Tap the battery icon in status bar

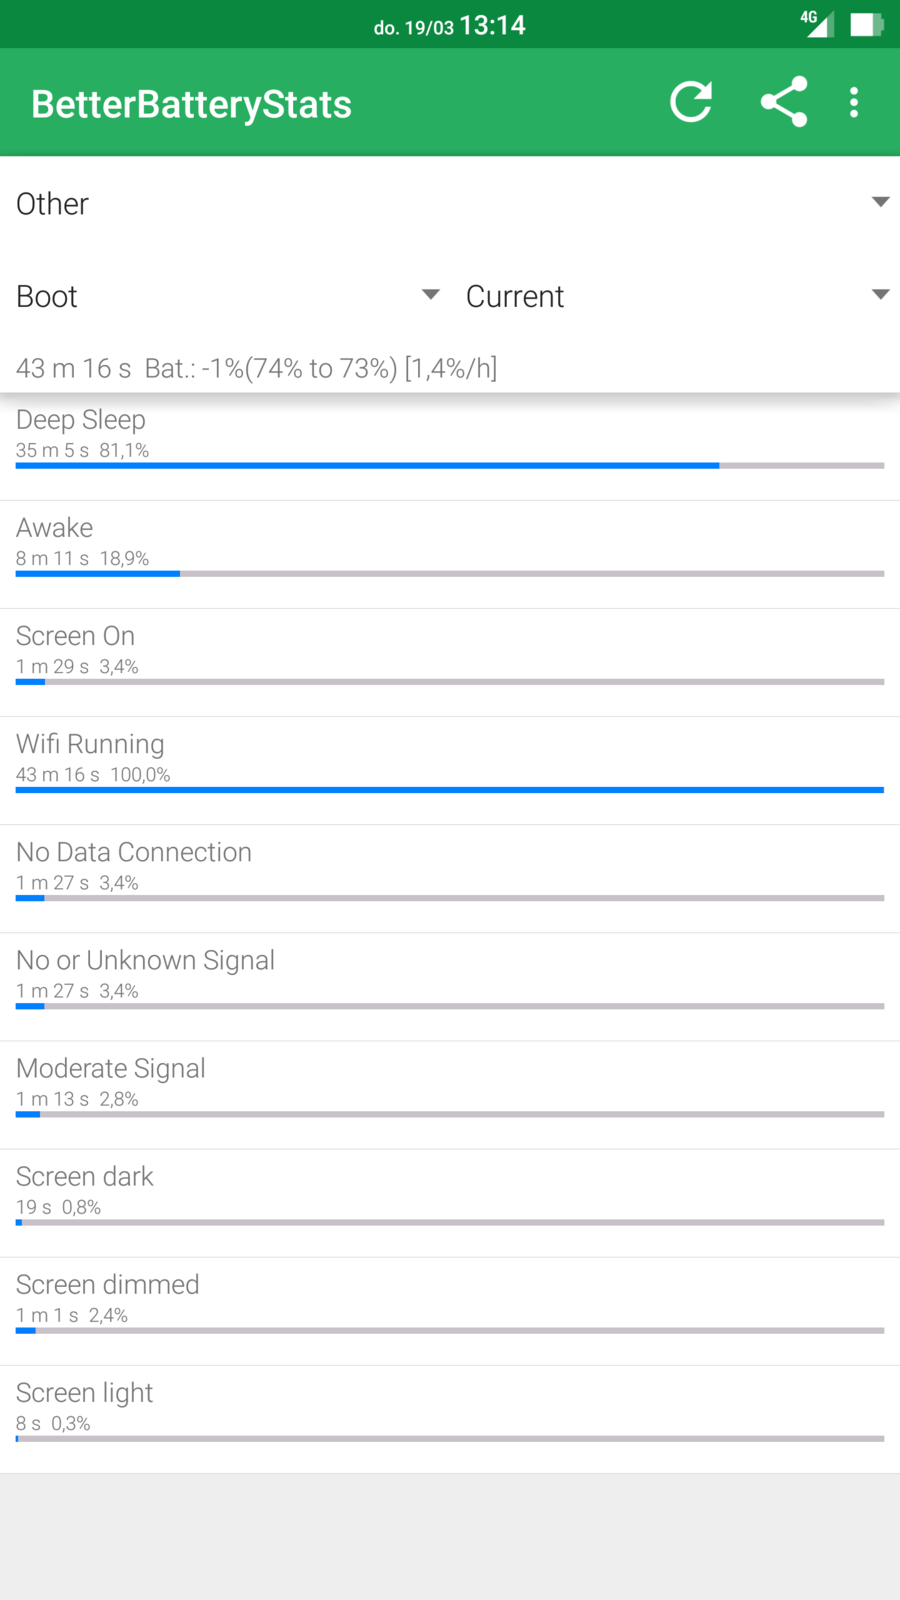(865, 24)
